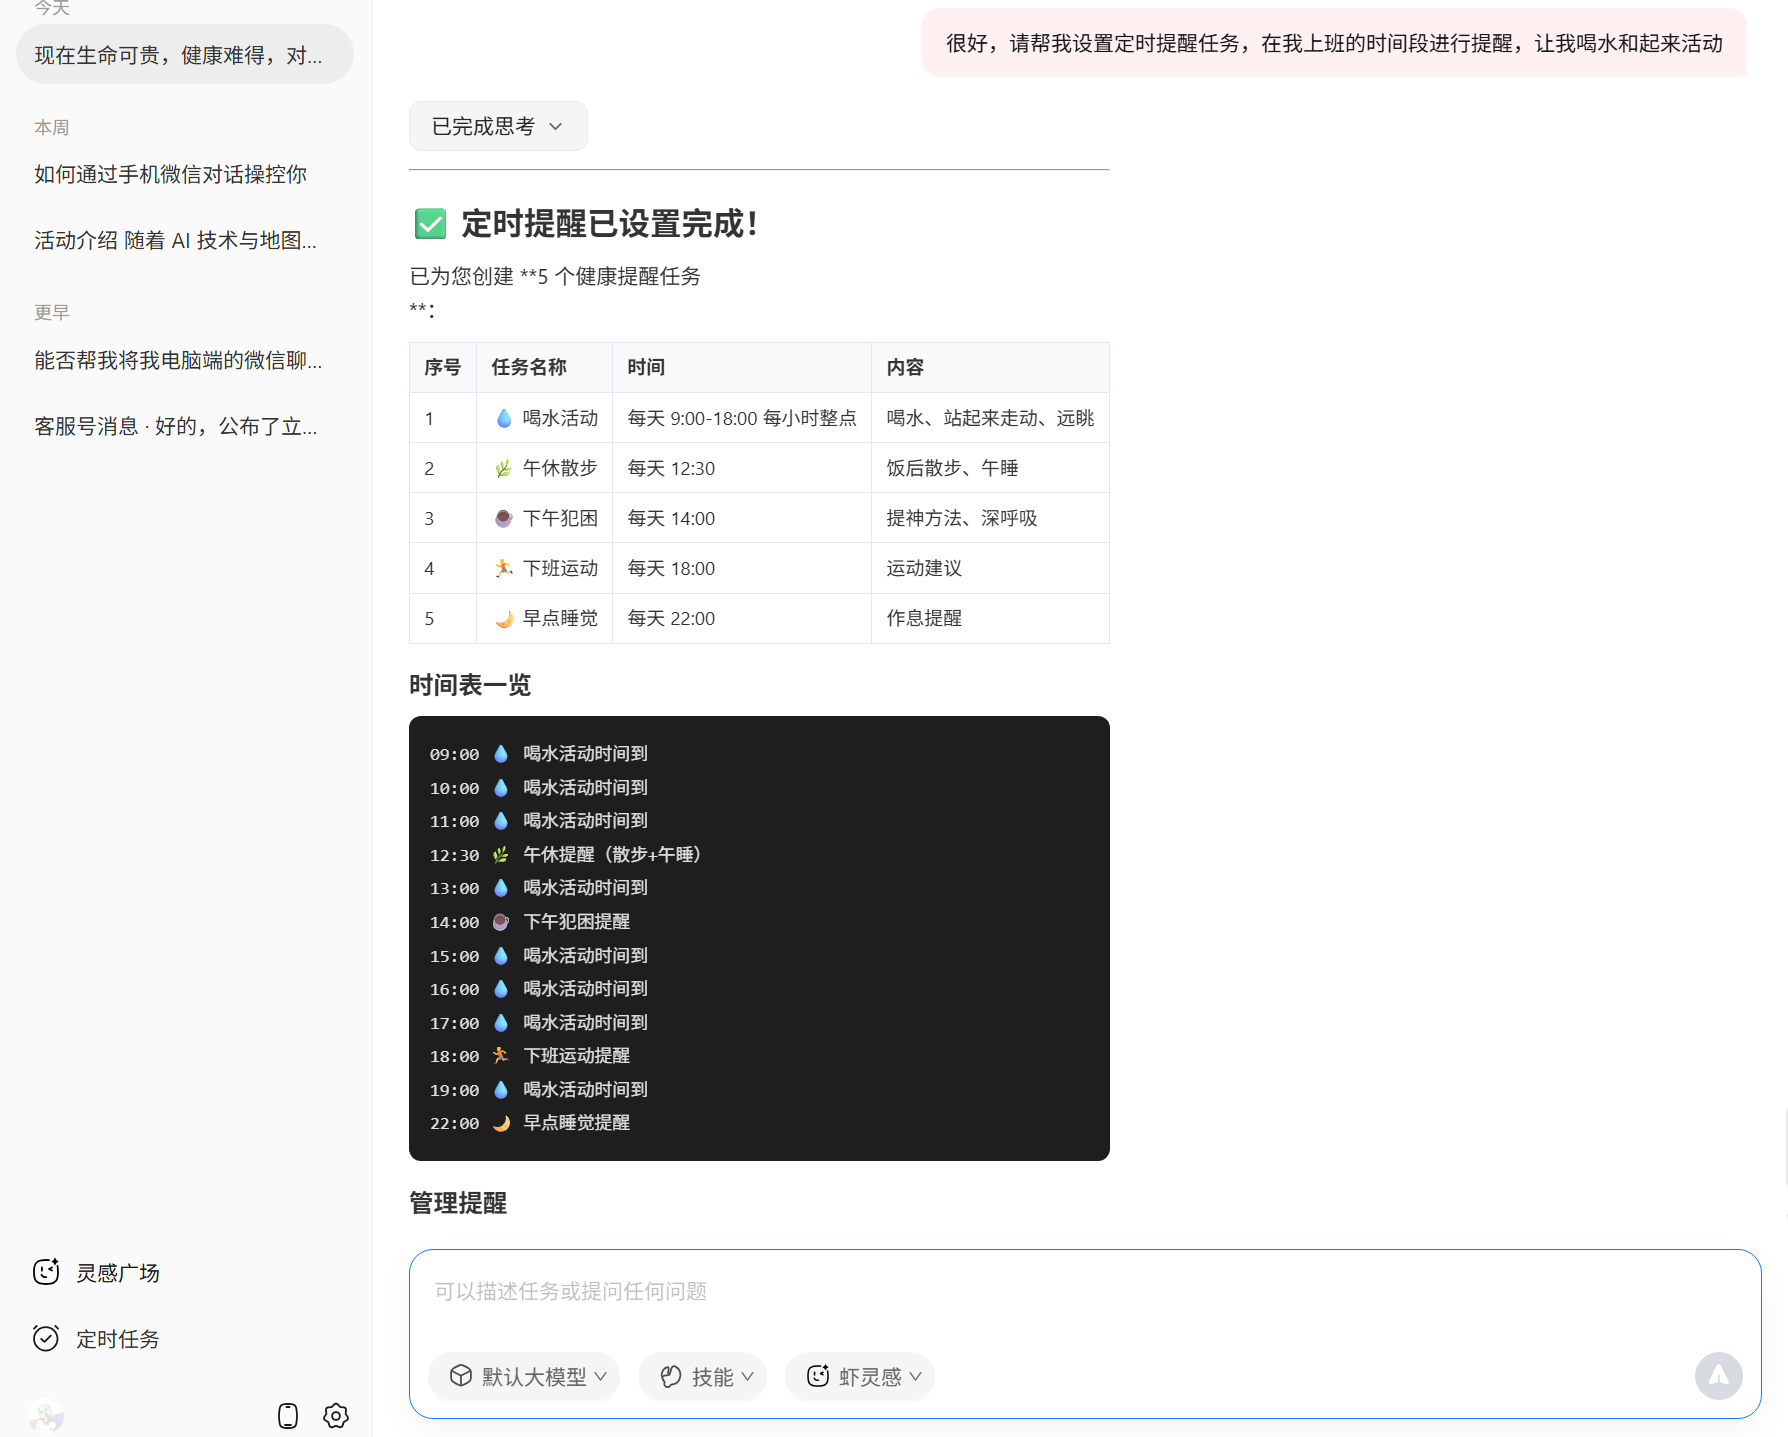Open the 能否帮我将我电脑端的微信聊 entry
1788x1437 pixels.
tap(177, 361)
